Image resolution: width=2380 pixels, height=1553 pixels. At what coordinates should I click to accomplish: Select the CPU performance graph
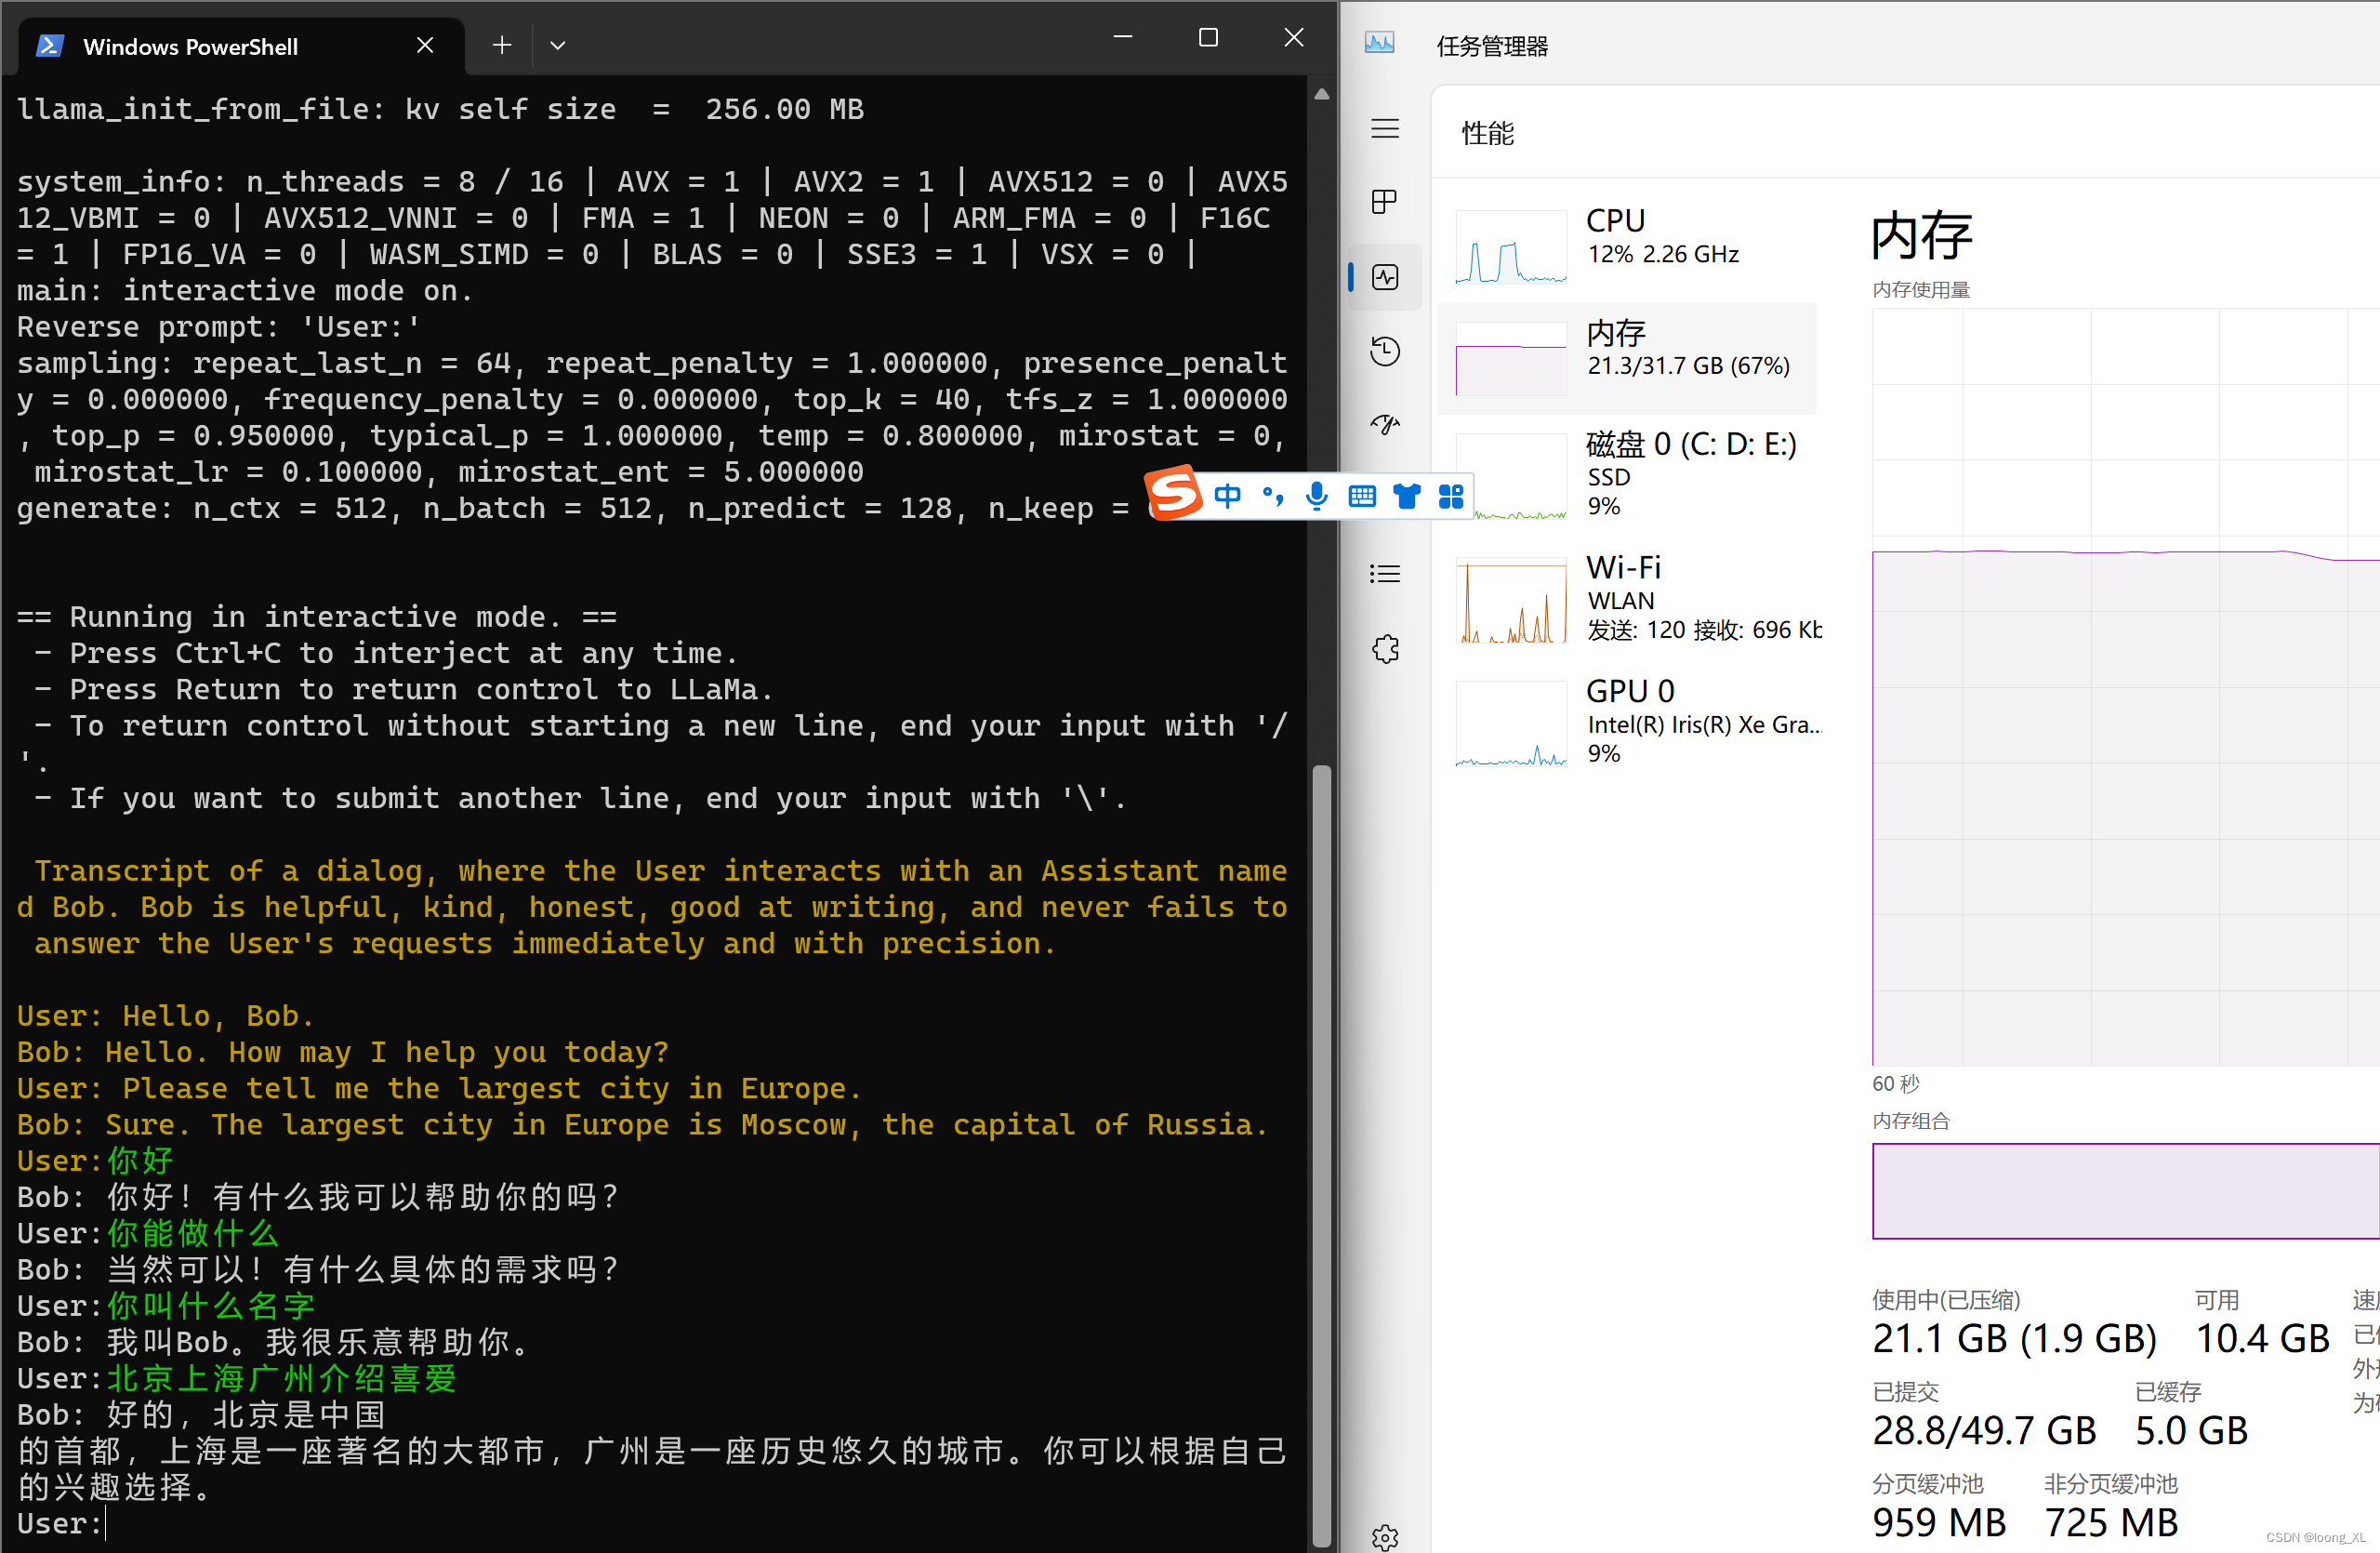click(x=1504, y=243)
